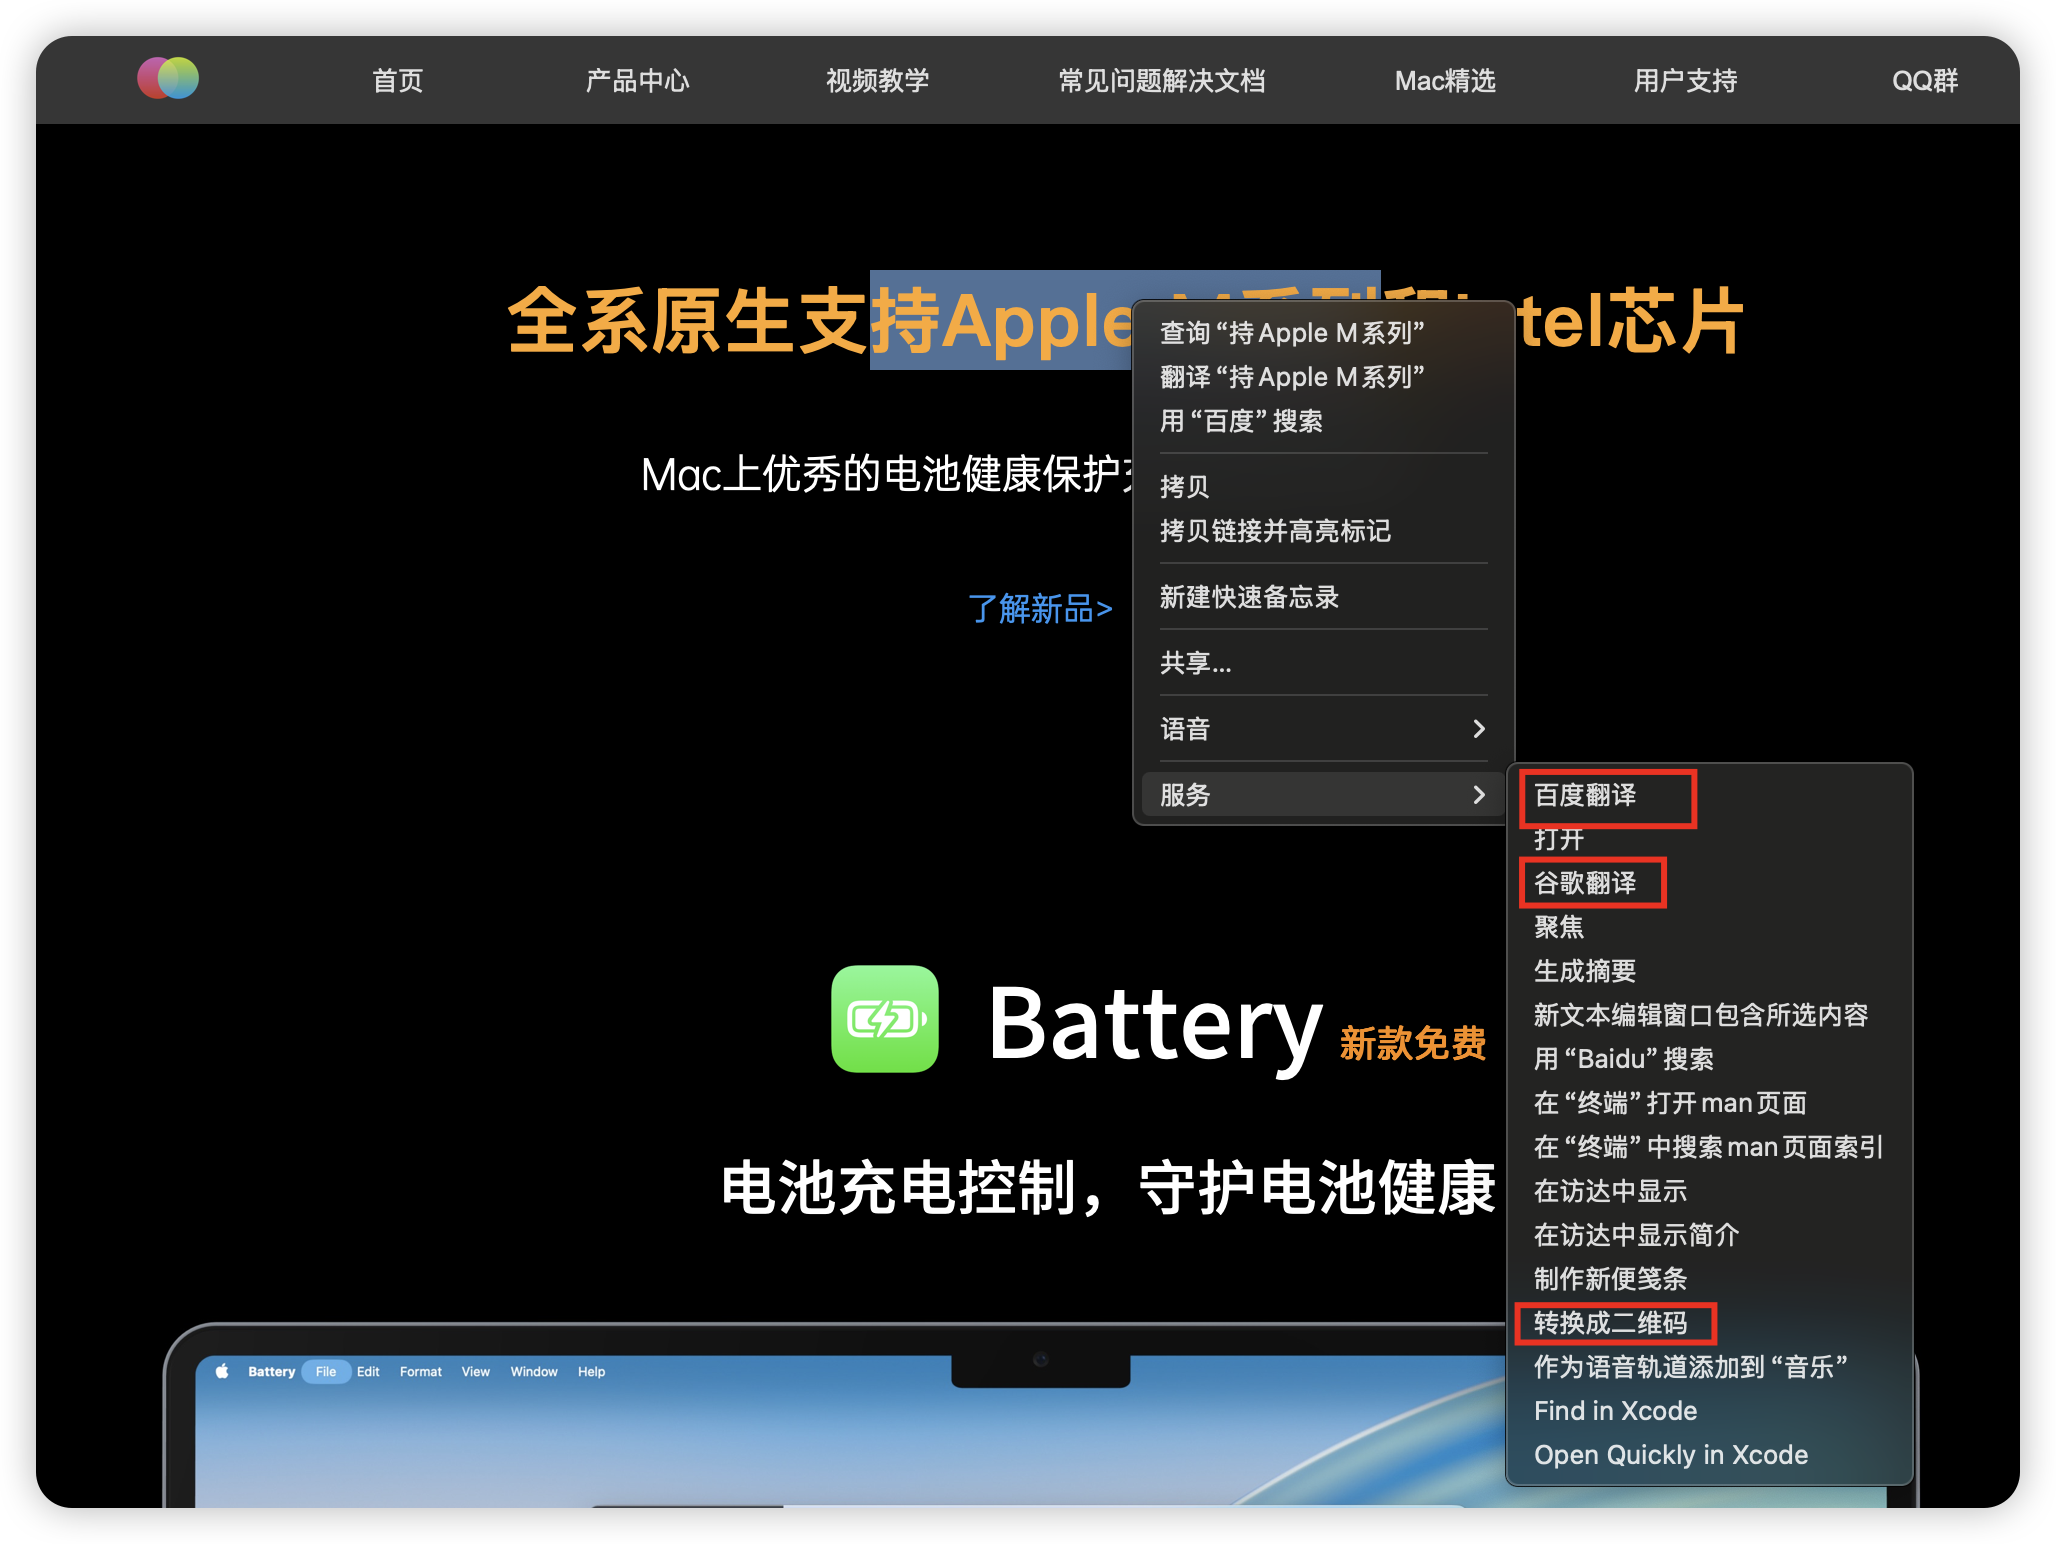Expand the 服务 submenu chevron
2056x1544 pixels.
pos(1478,795)
